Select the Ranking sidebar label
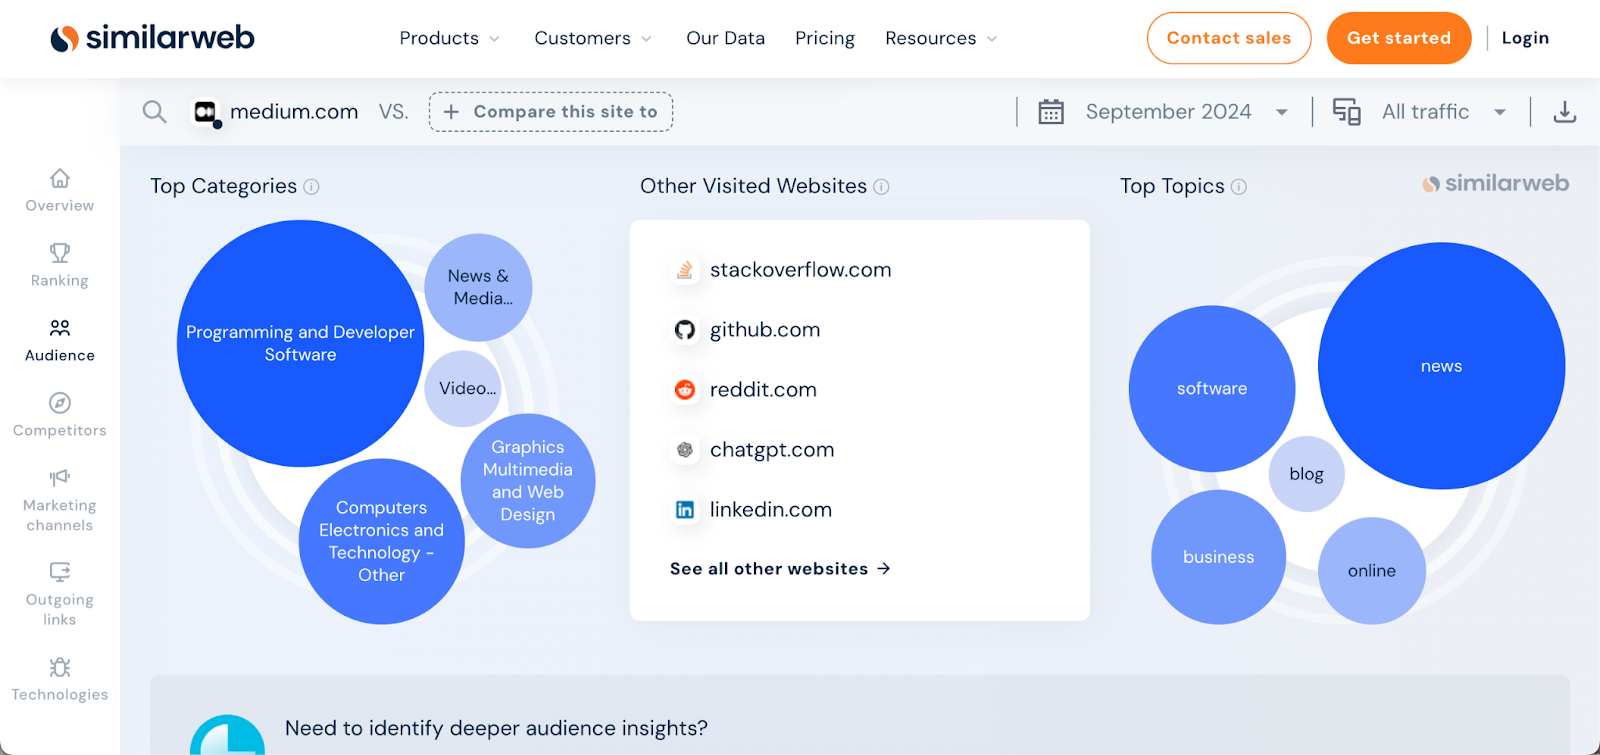The width and height of the screenshot is (1600, 755). coord(60,281)
